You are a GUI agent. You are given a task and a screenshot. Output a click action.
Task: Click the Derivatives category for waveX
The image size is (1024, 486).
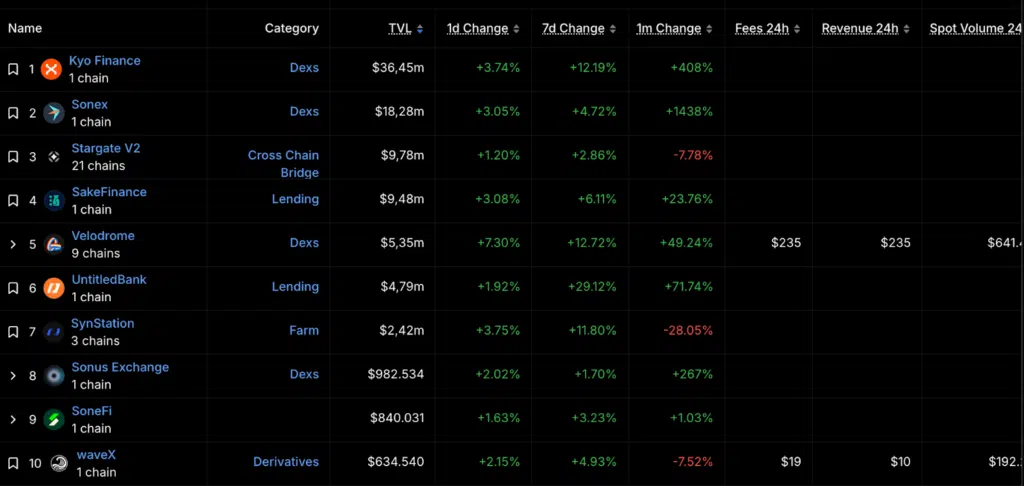tap(286, 462)
